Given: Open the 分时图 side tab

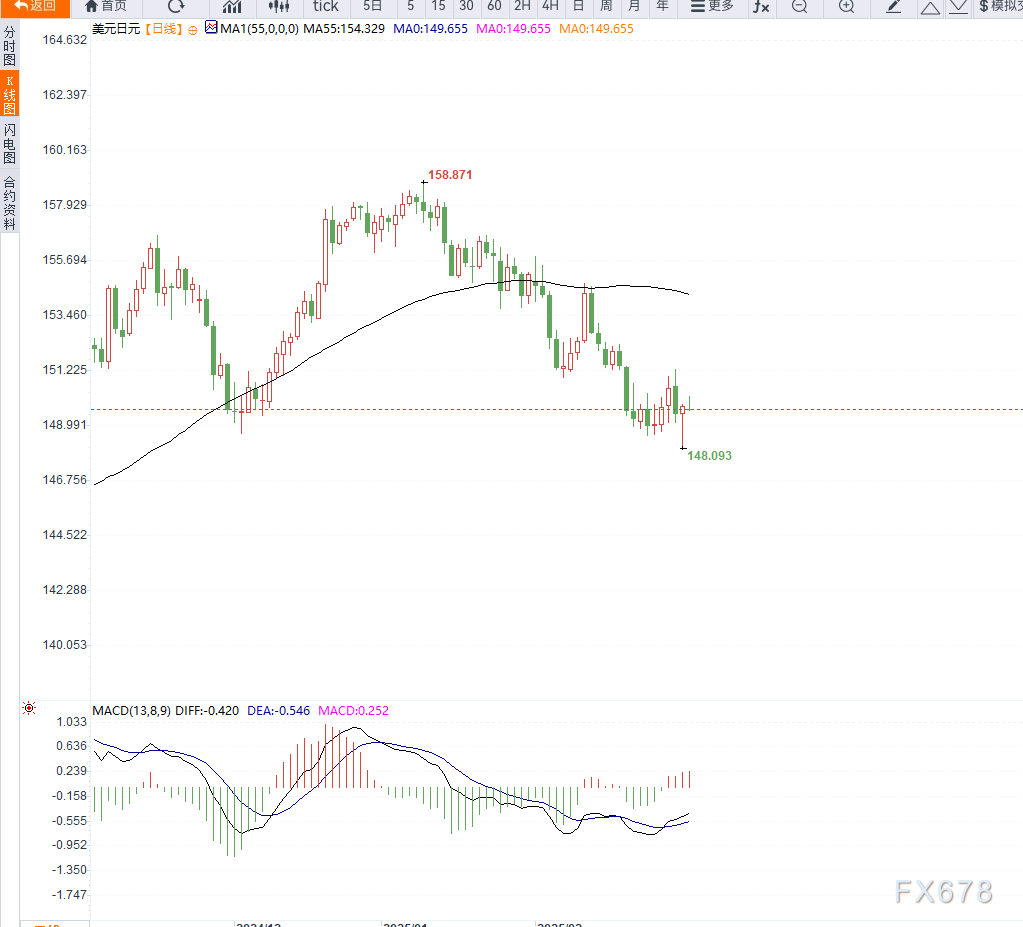Looking at the screenshot, I should click(x=9, y=46).
